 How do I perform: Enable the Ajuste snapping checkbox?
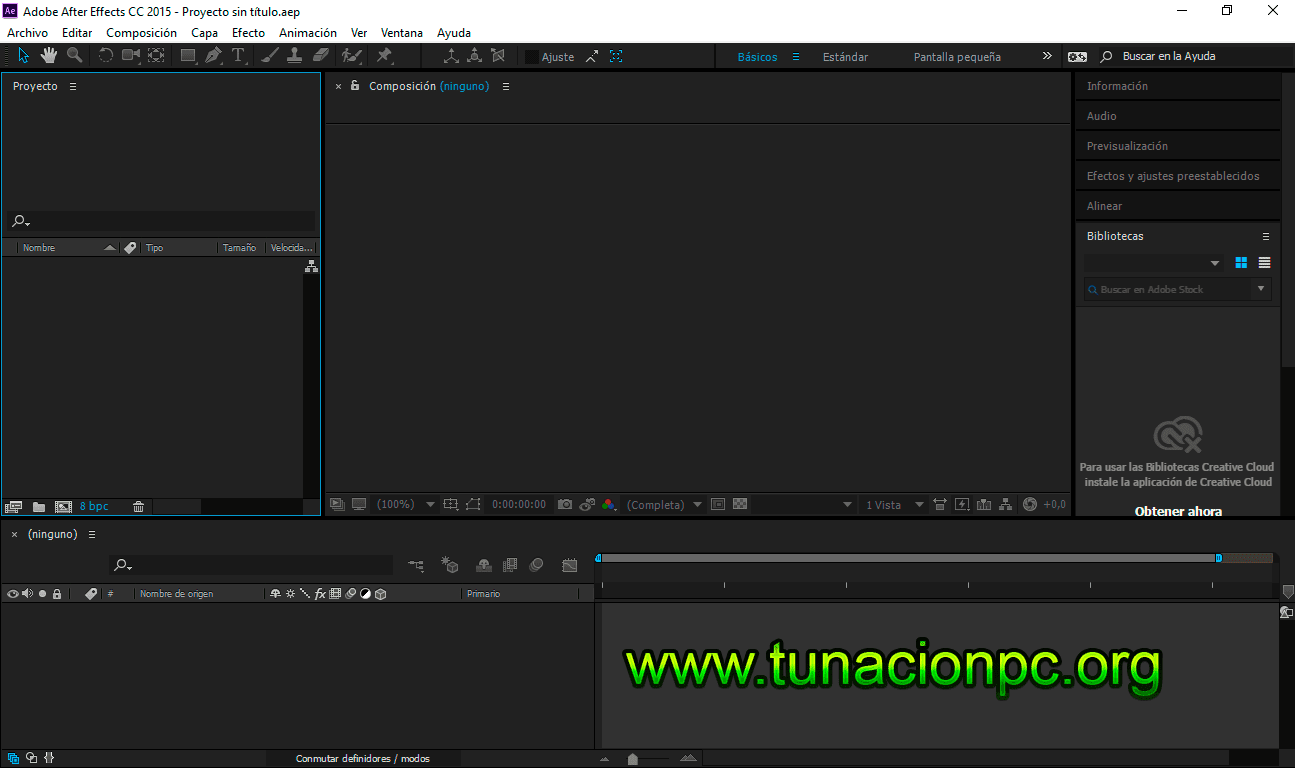[x=531, y=56]
